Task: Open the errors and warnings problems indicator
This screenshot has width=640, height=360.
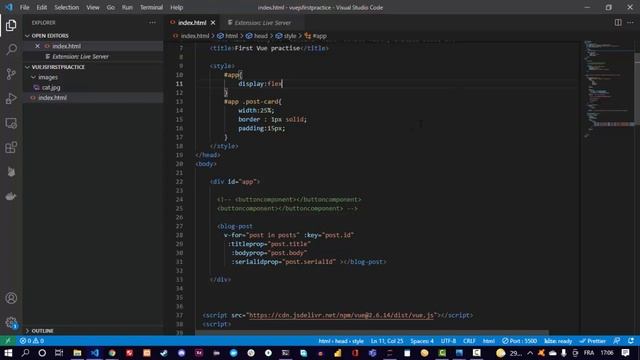Action: coord(32,341)
